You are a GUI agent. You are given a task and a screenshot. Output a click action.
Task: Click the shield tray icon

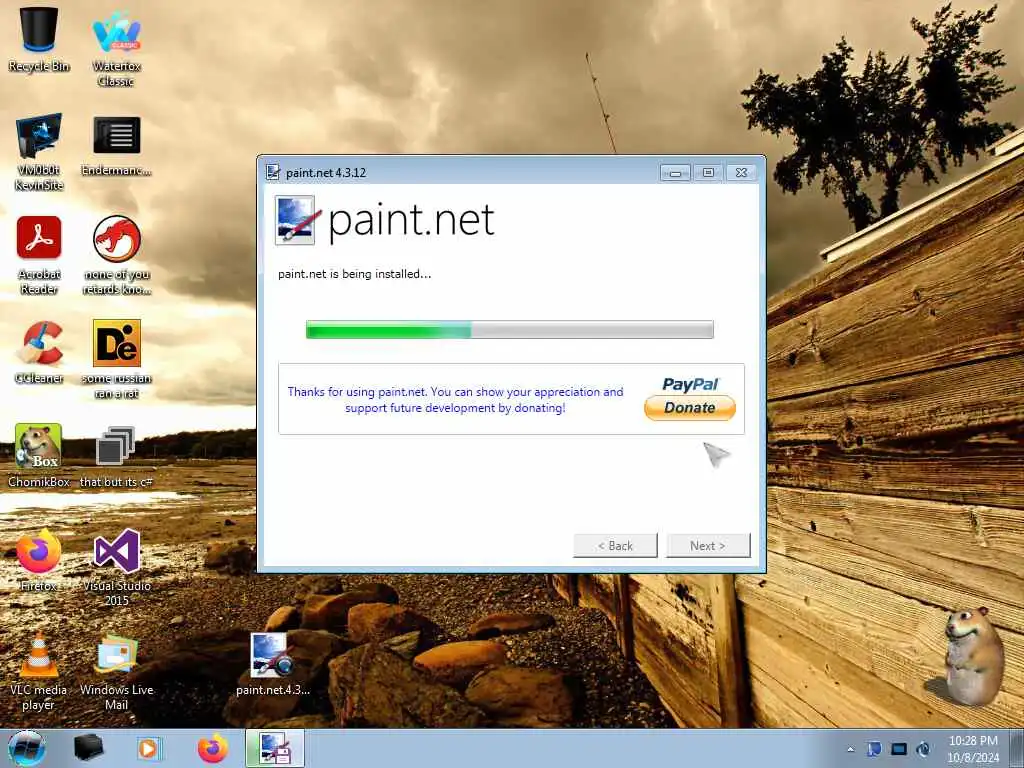tap(874, 749)
